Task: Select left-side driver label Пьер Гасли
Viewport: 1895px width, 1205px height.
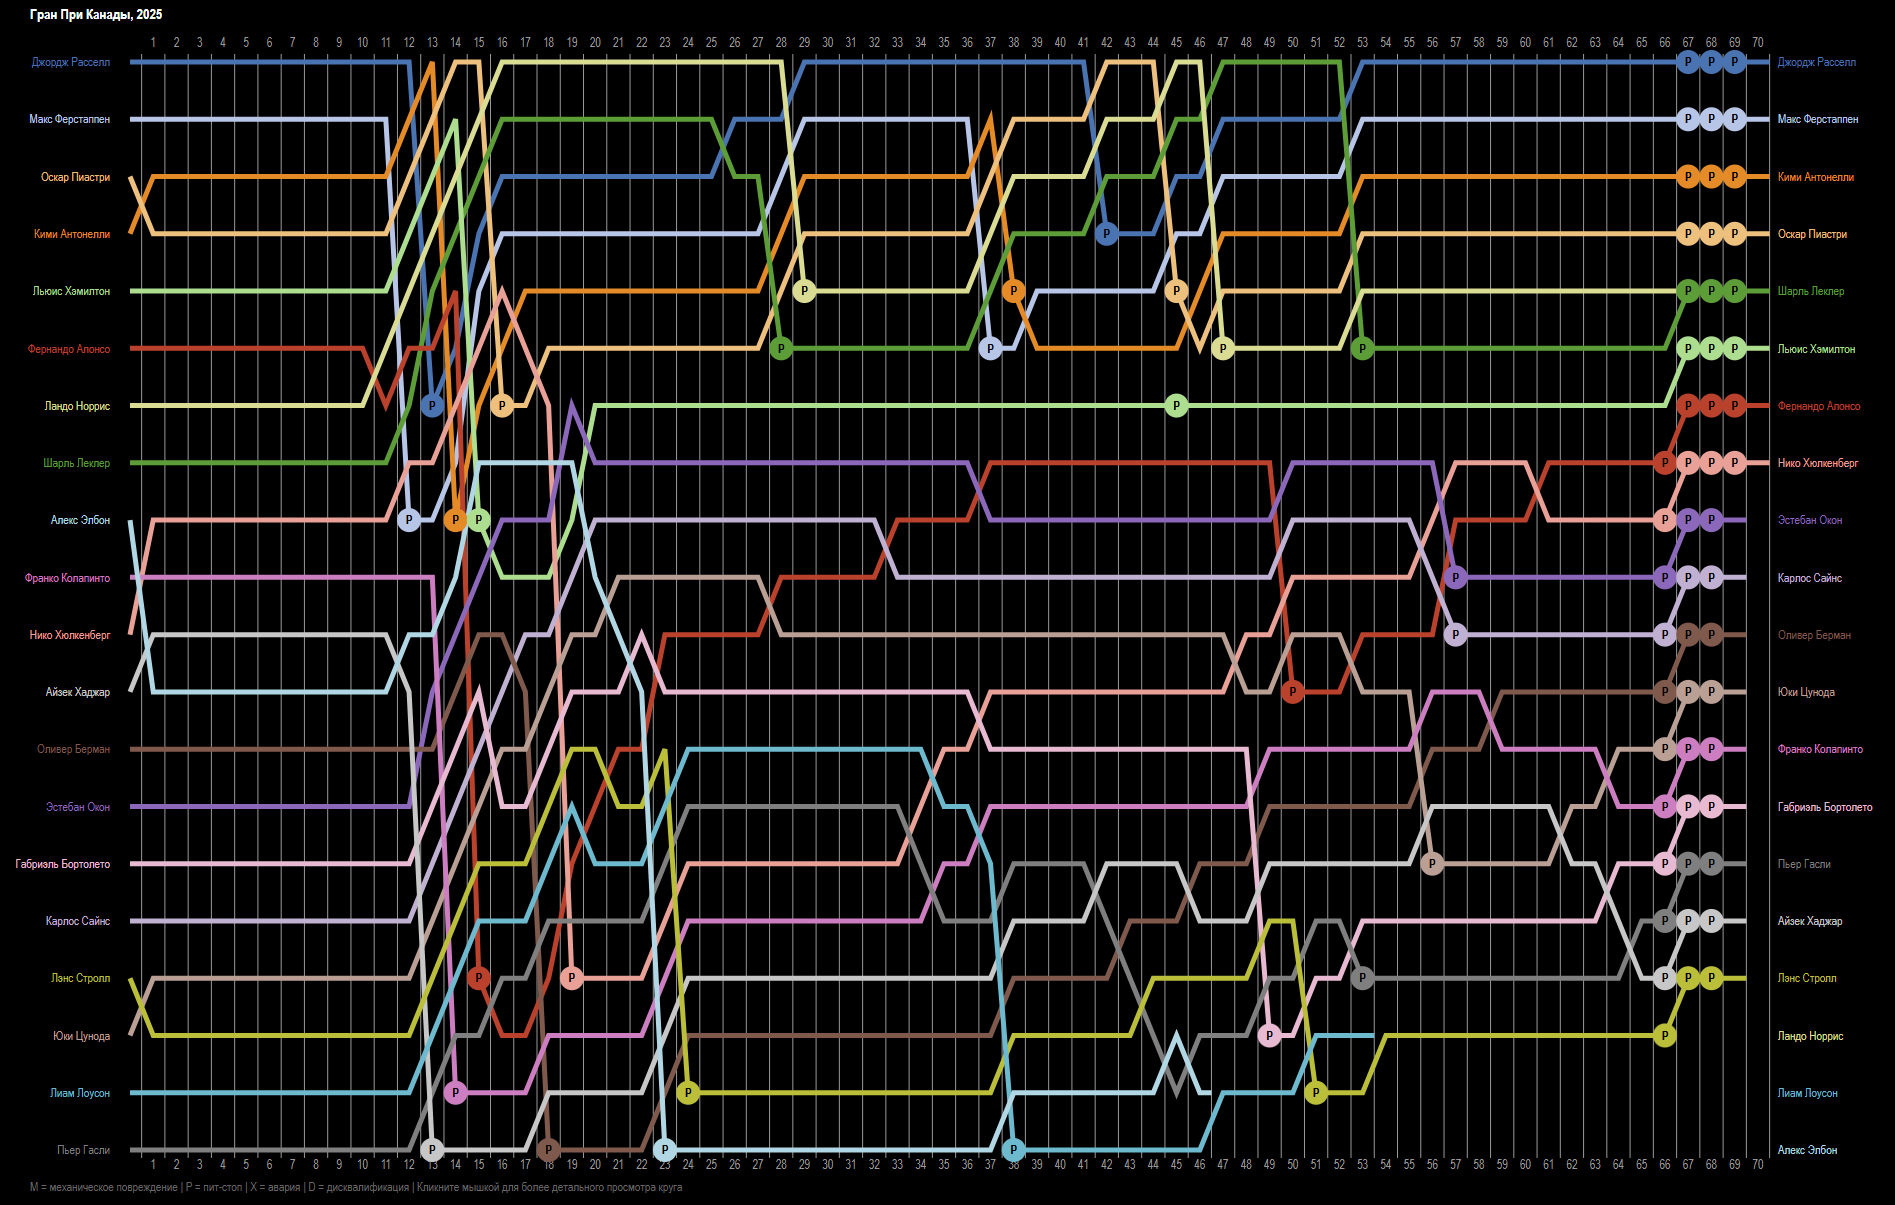Action: point(84,1150)
